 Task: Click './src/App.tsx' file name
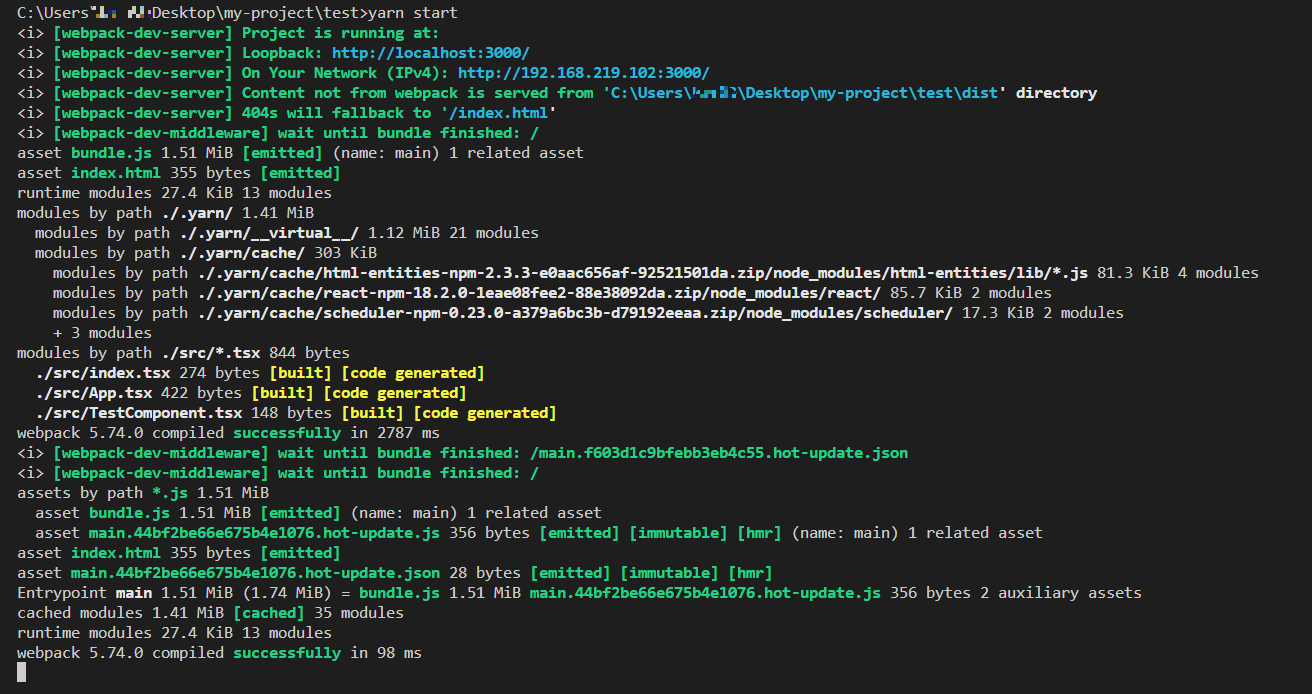[93, 393]
